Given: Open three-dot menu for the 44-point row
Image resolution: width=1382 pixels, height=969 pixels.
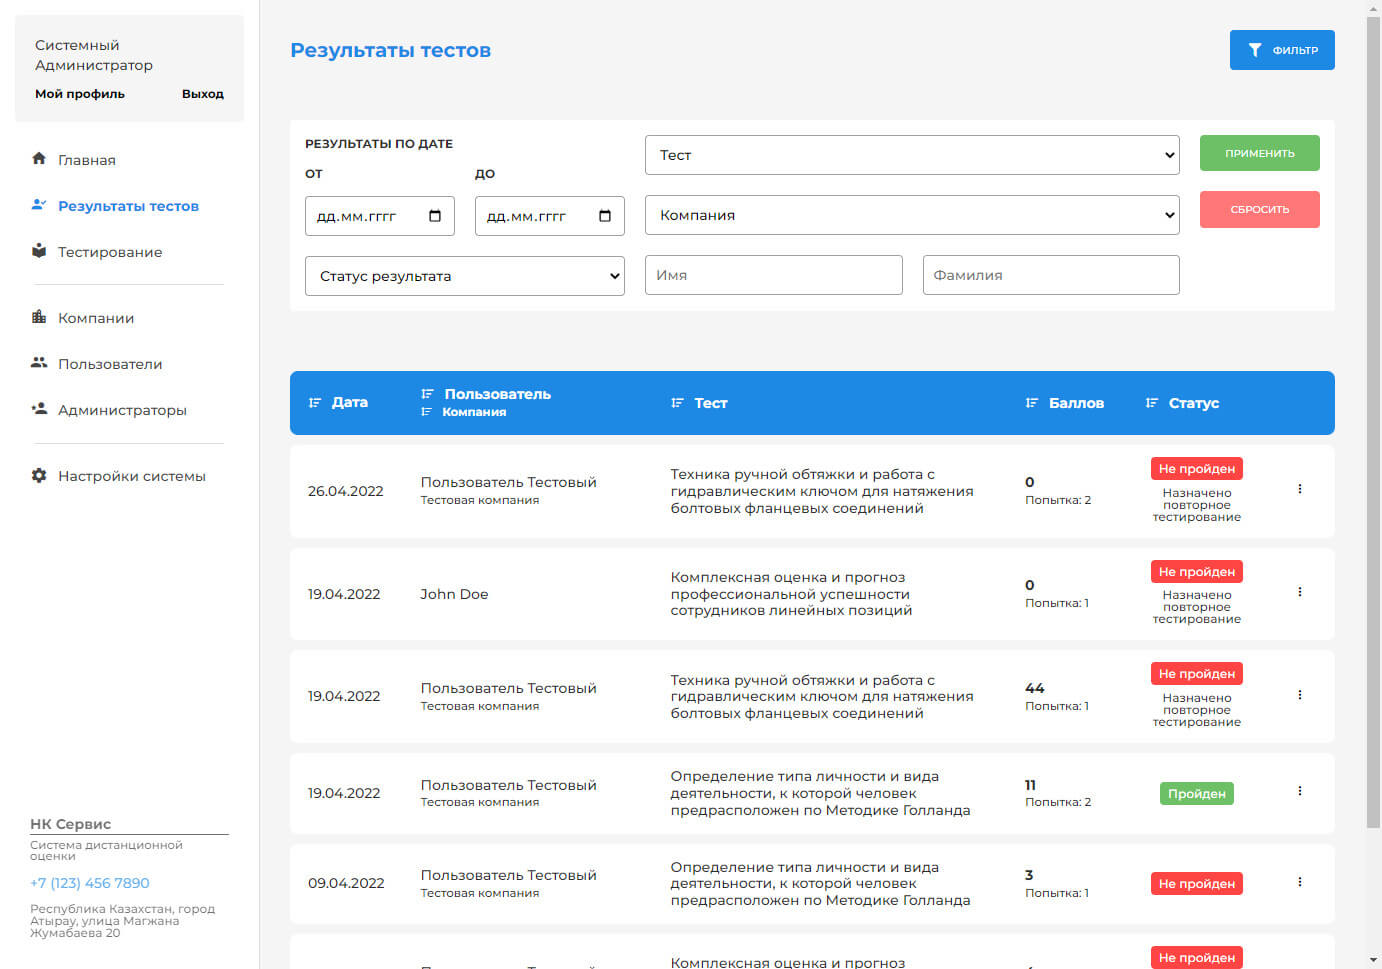Looking at the screenshot, I should (x=1300, y=695).
